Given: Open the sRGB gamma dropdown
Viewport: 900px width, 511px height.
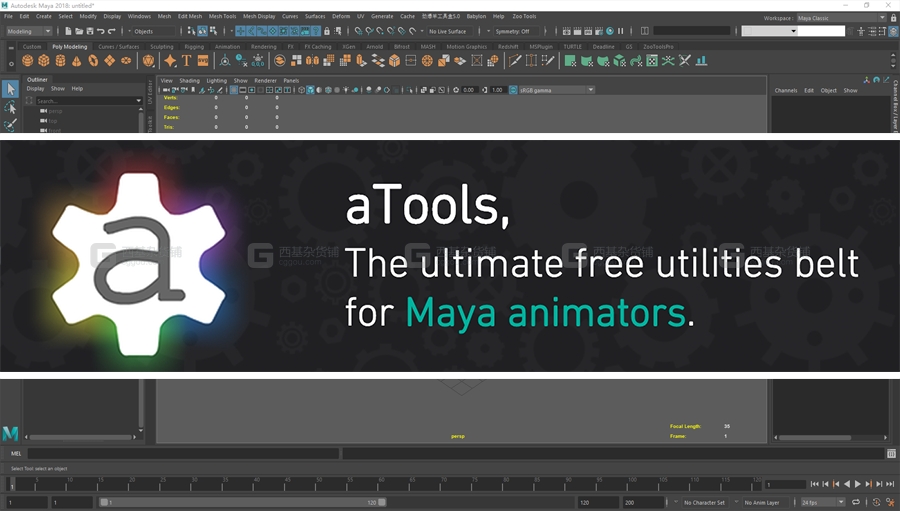Looking at the screenshot, I should 557,90.
